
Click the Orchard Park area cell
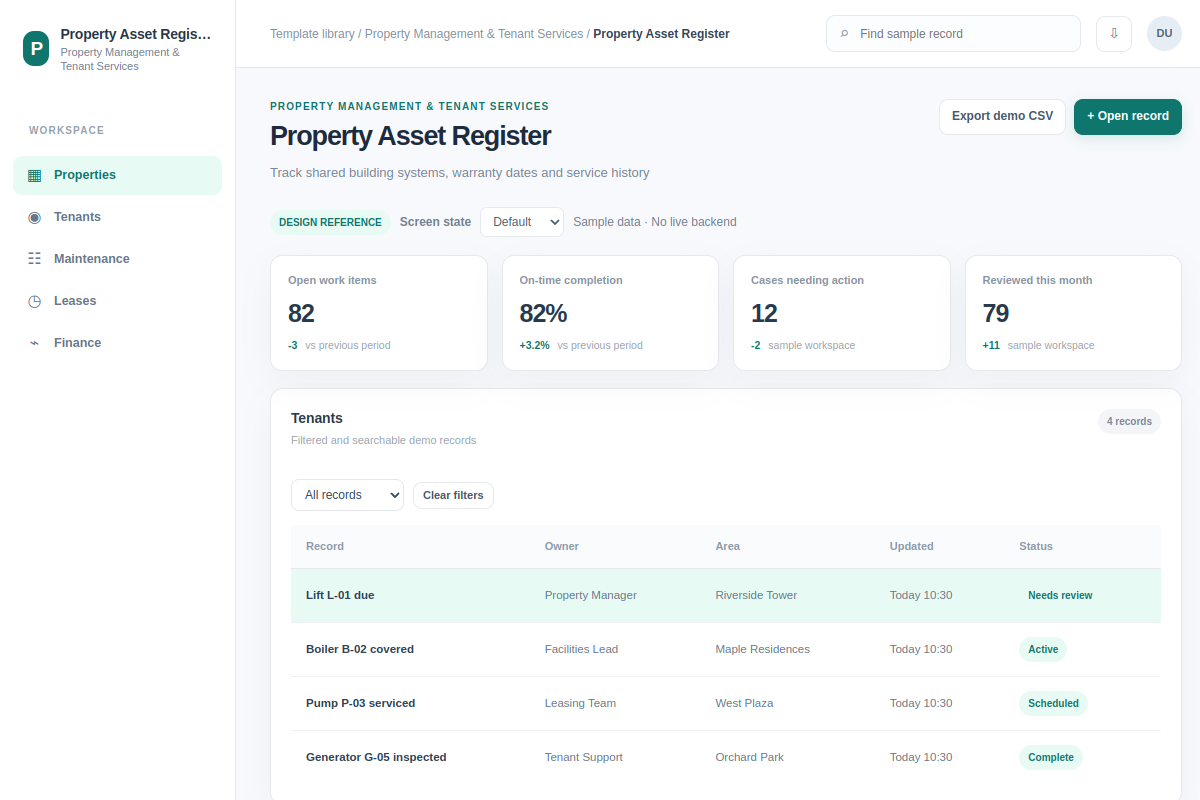[750, 757]
